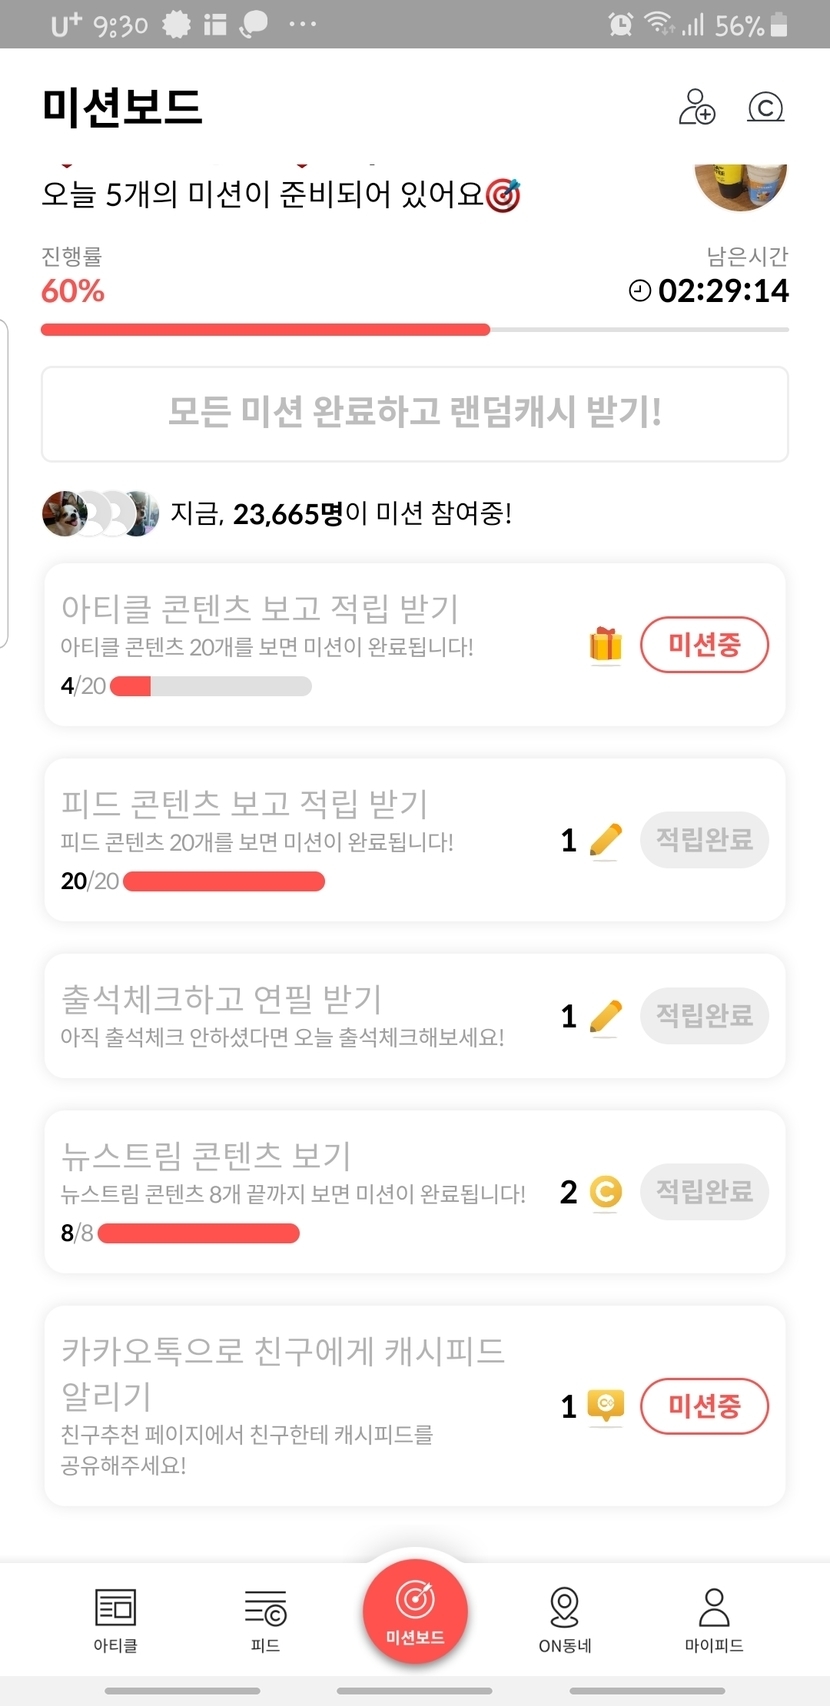This screenshot has width=830, height=1706.
Task: Tap the pencil icon on 출석체크 mission
Action: click(x=606, y=1016)
